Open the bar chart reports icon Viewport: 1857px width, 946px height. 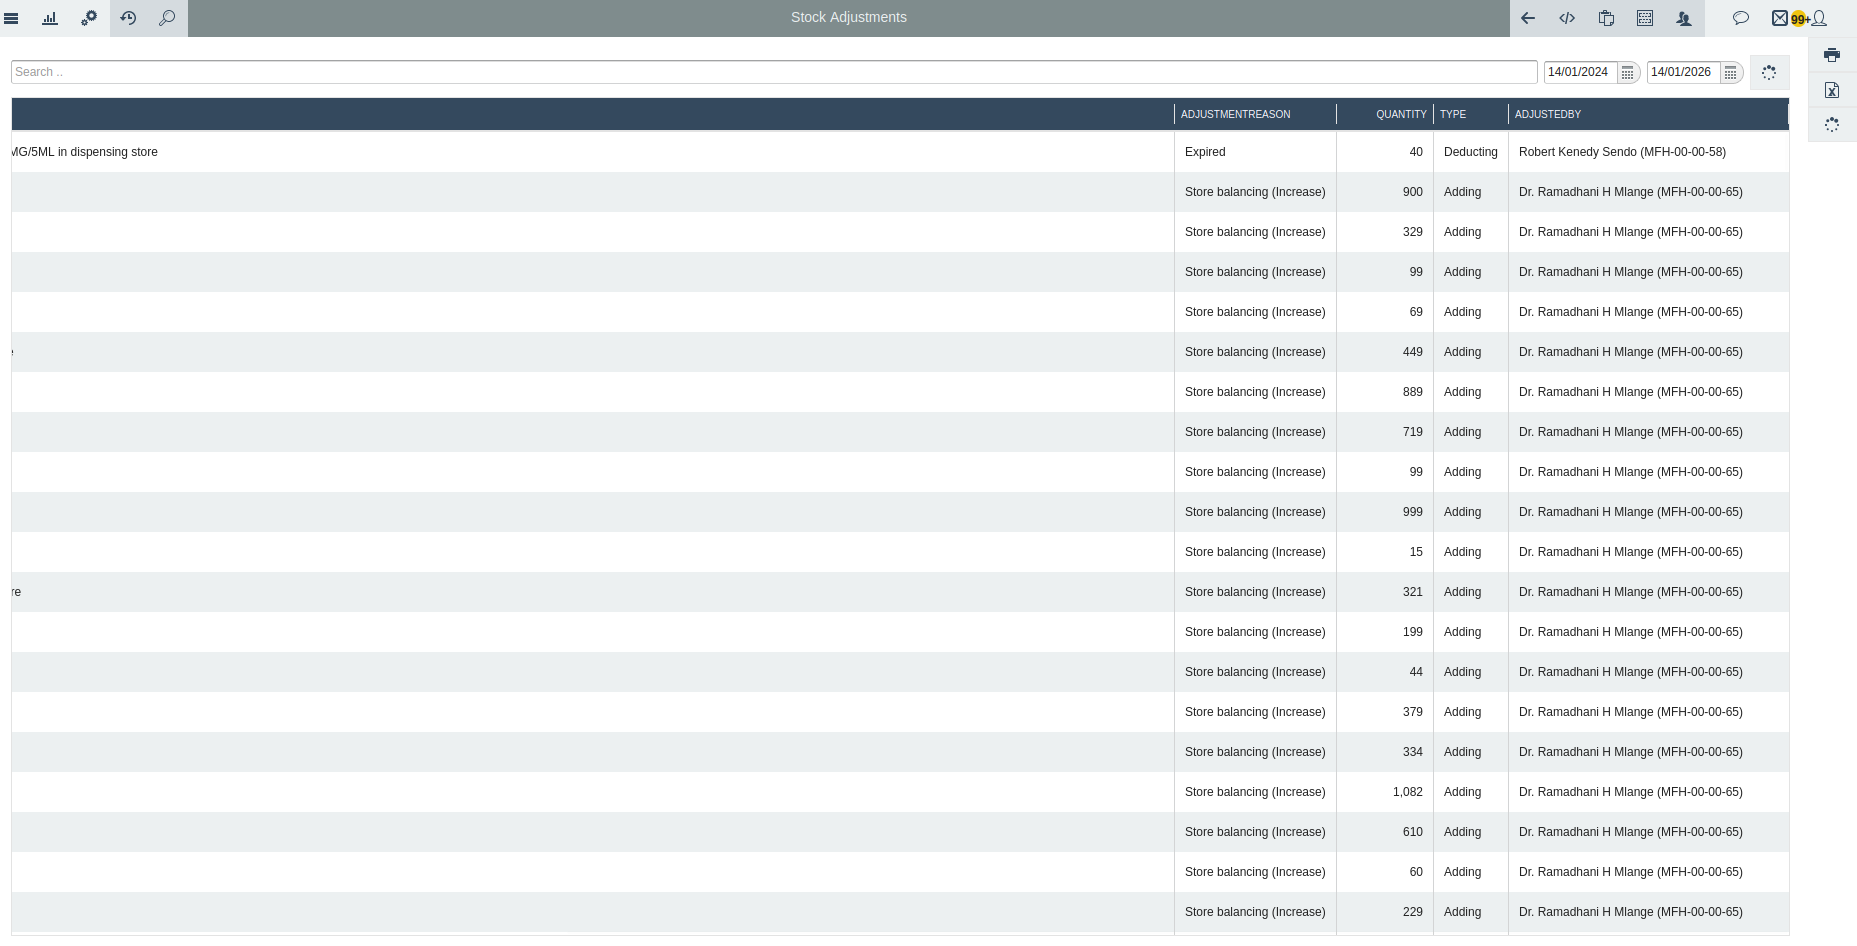tap(50, 18)
